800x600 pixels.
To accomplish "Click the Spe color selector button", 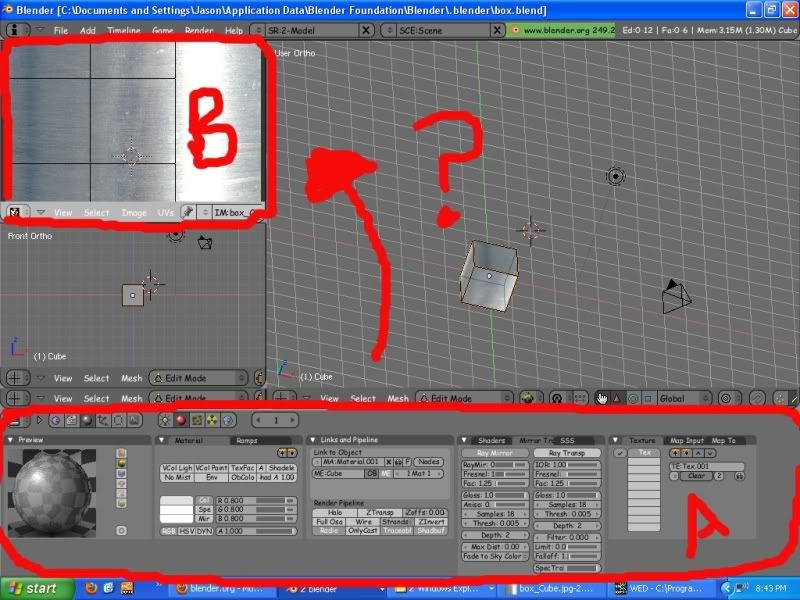I will tap(204, 510).
